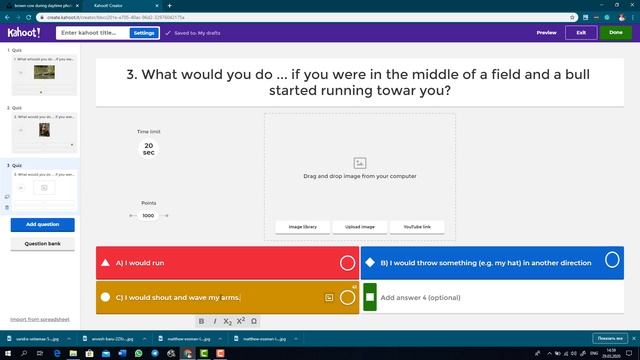Click the Kahoot! logo
The height and width of the screenshot is (360, 640).
(24, 33)
